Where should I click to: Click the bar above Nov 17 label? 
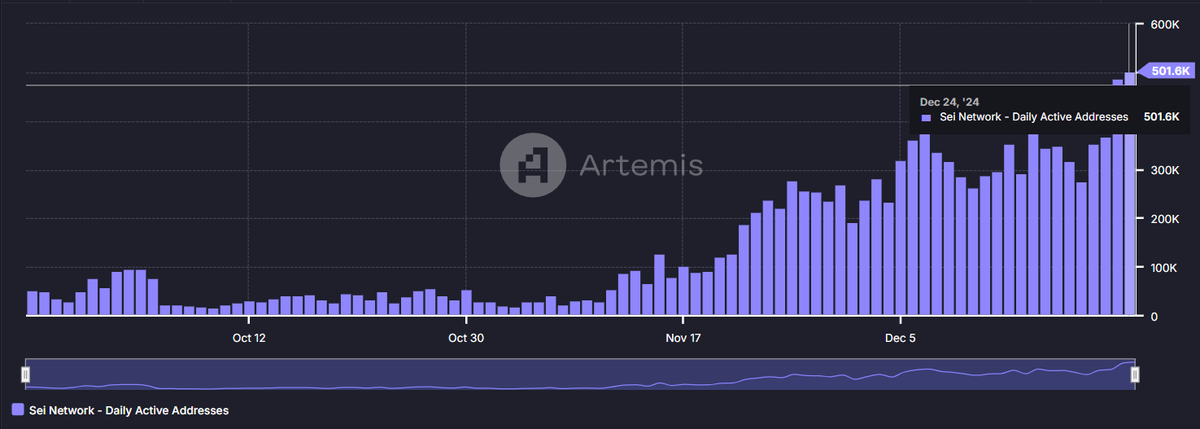pos(683,291)
